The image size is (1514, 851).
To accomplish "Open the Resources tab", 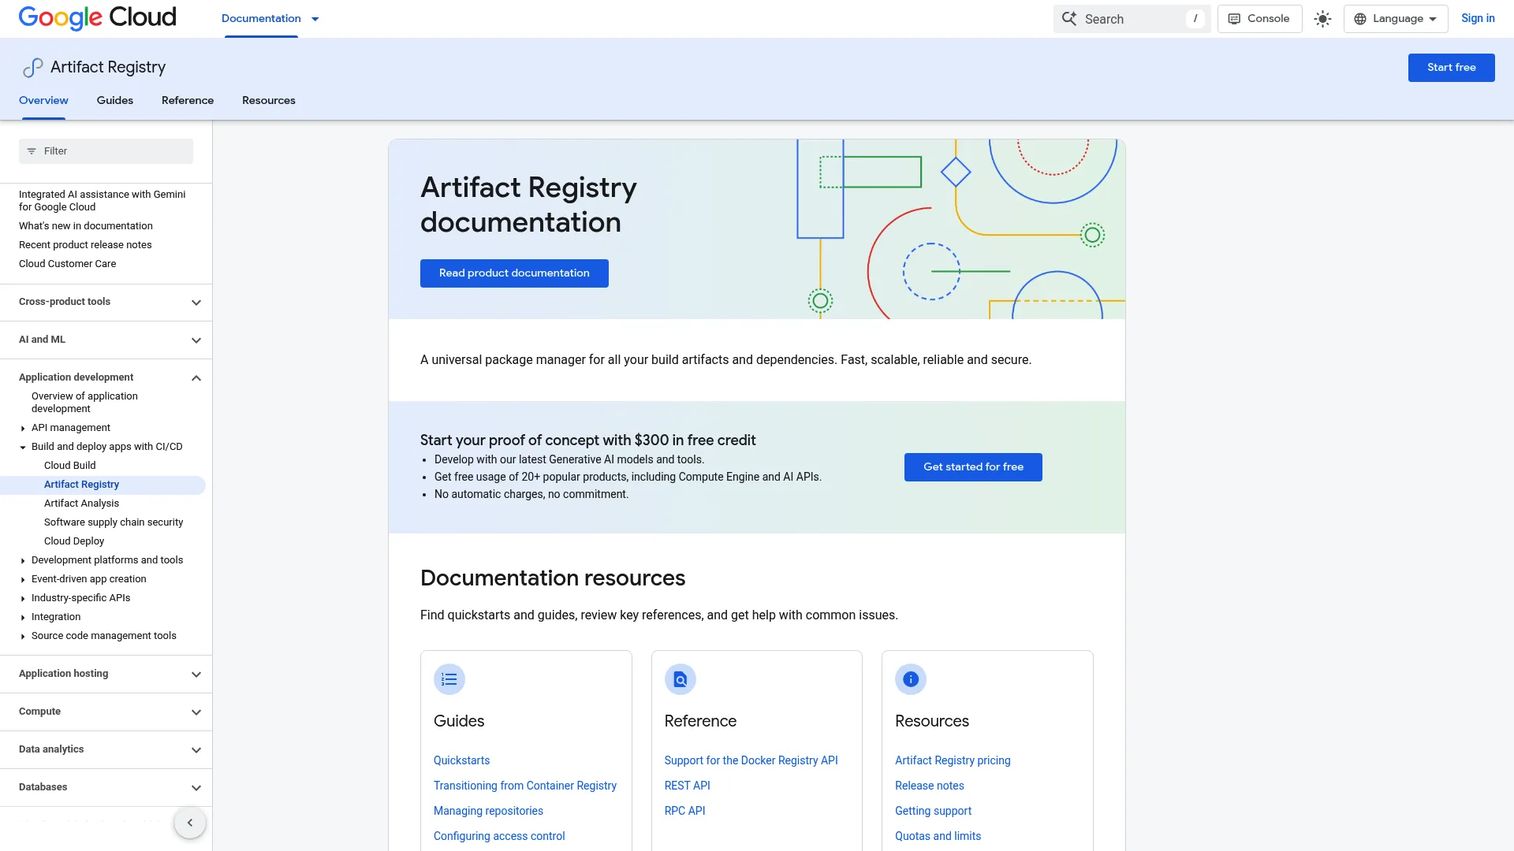I will click(268, 101).
